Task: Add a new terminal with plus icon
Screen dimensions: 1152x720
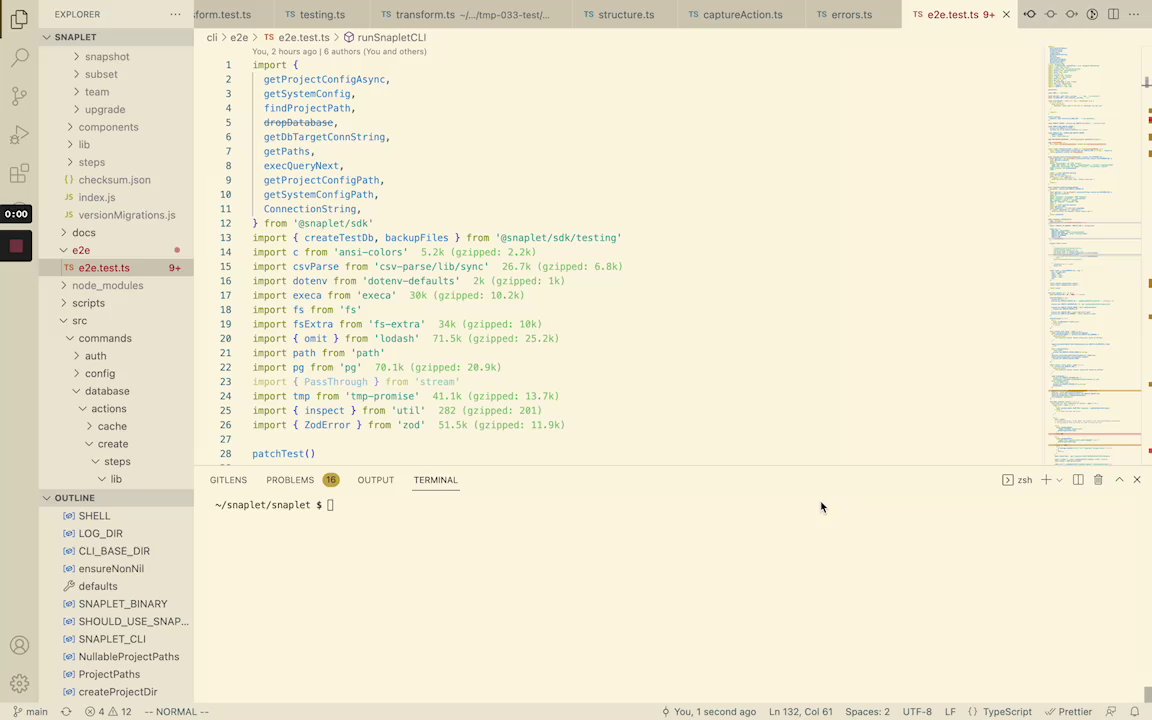Action: [x=1045, y=480]
